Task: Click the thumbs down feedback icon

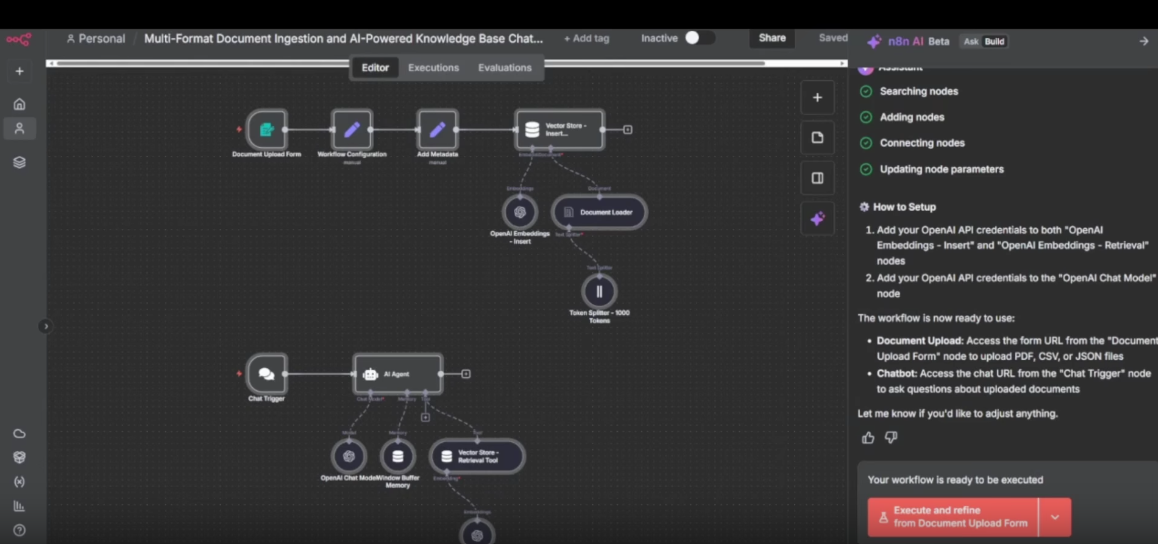Action: 891,437
